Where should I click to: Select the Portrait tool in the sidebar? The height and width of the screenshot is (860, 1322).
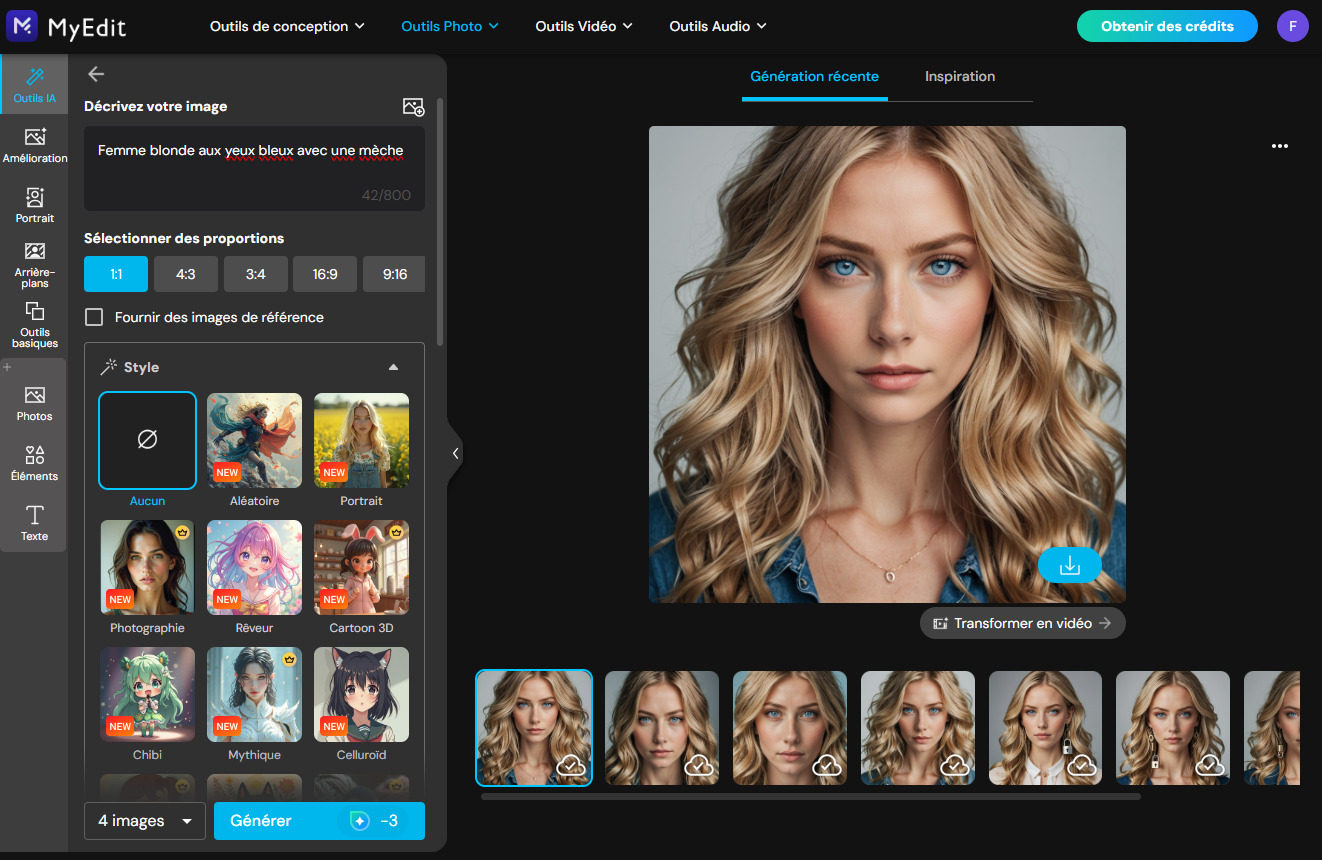(x=35, y=205)
